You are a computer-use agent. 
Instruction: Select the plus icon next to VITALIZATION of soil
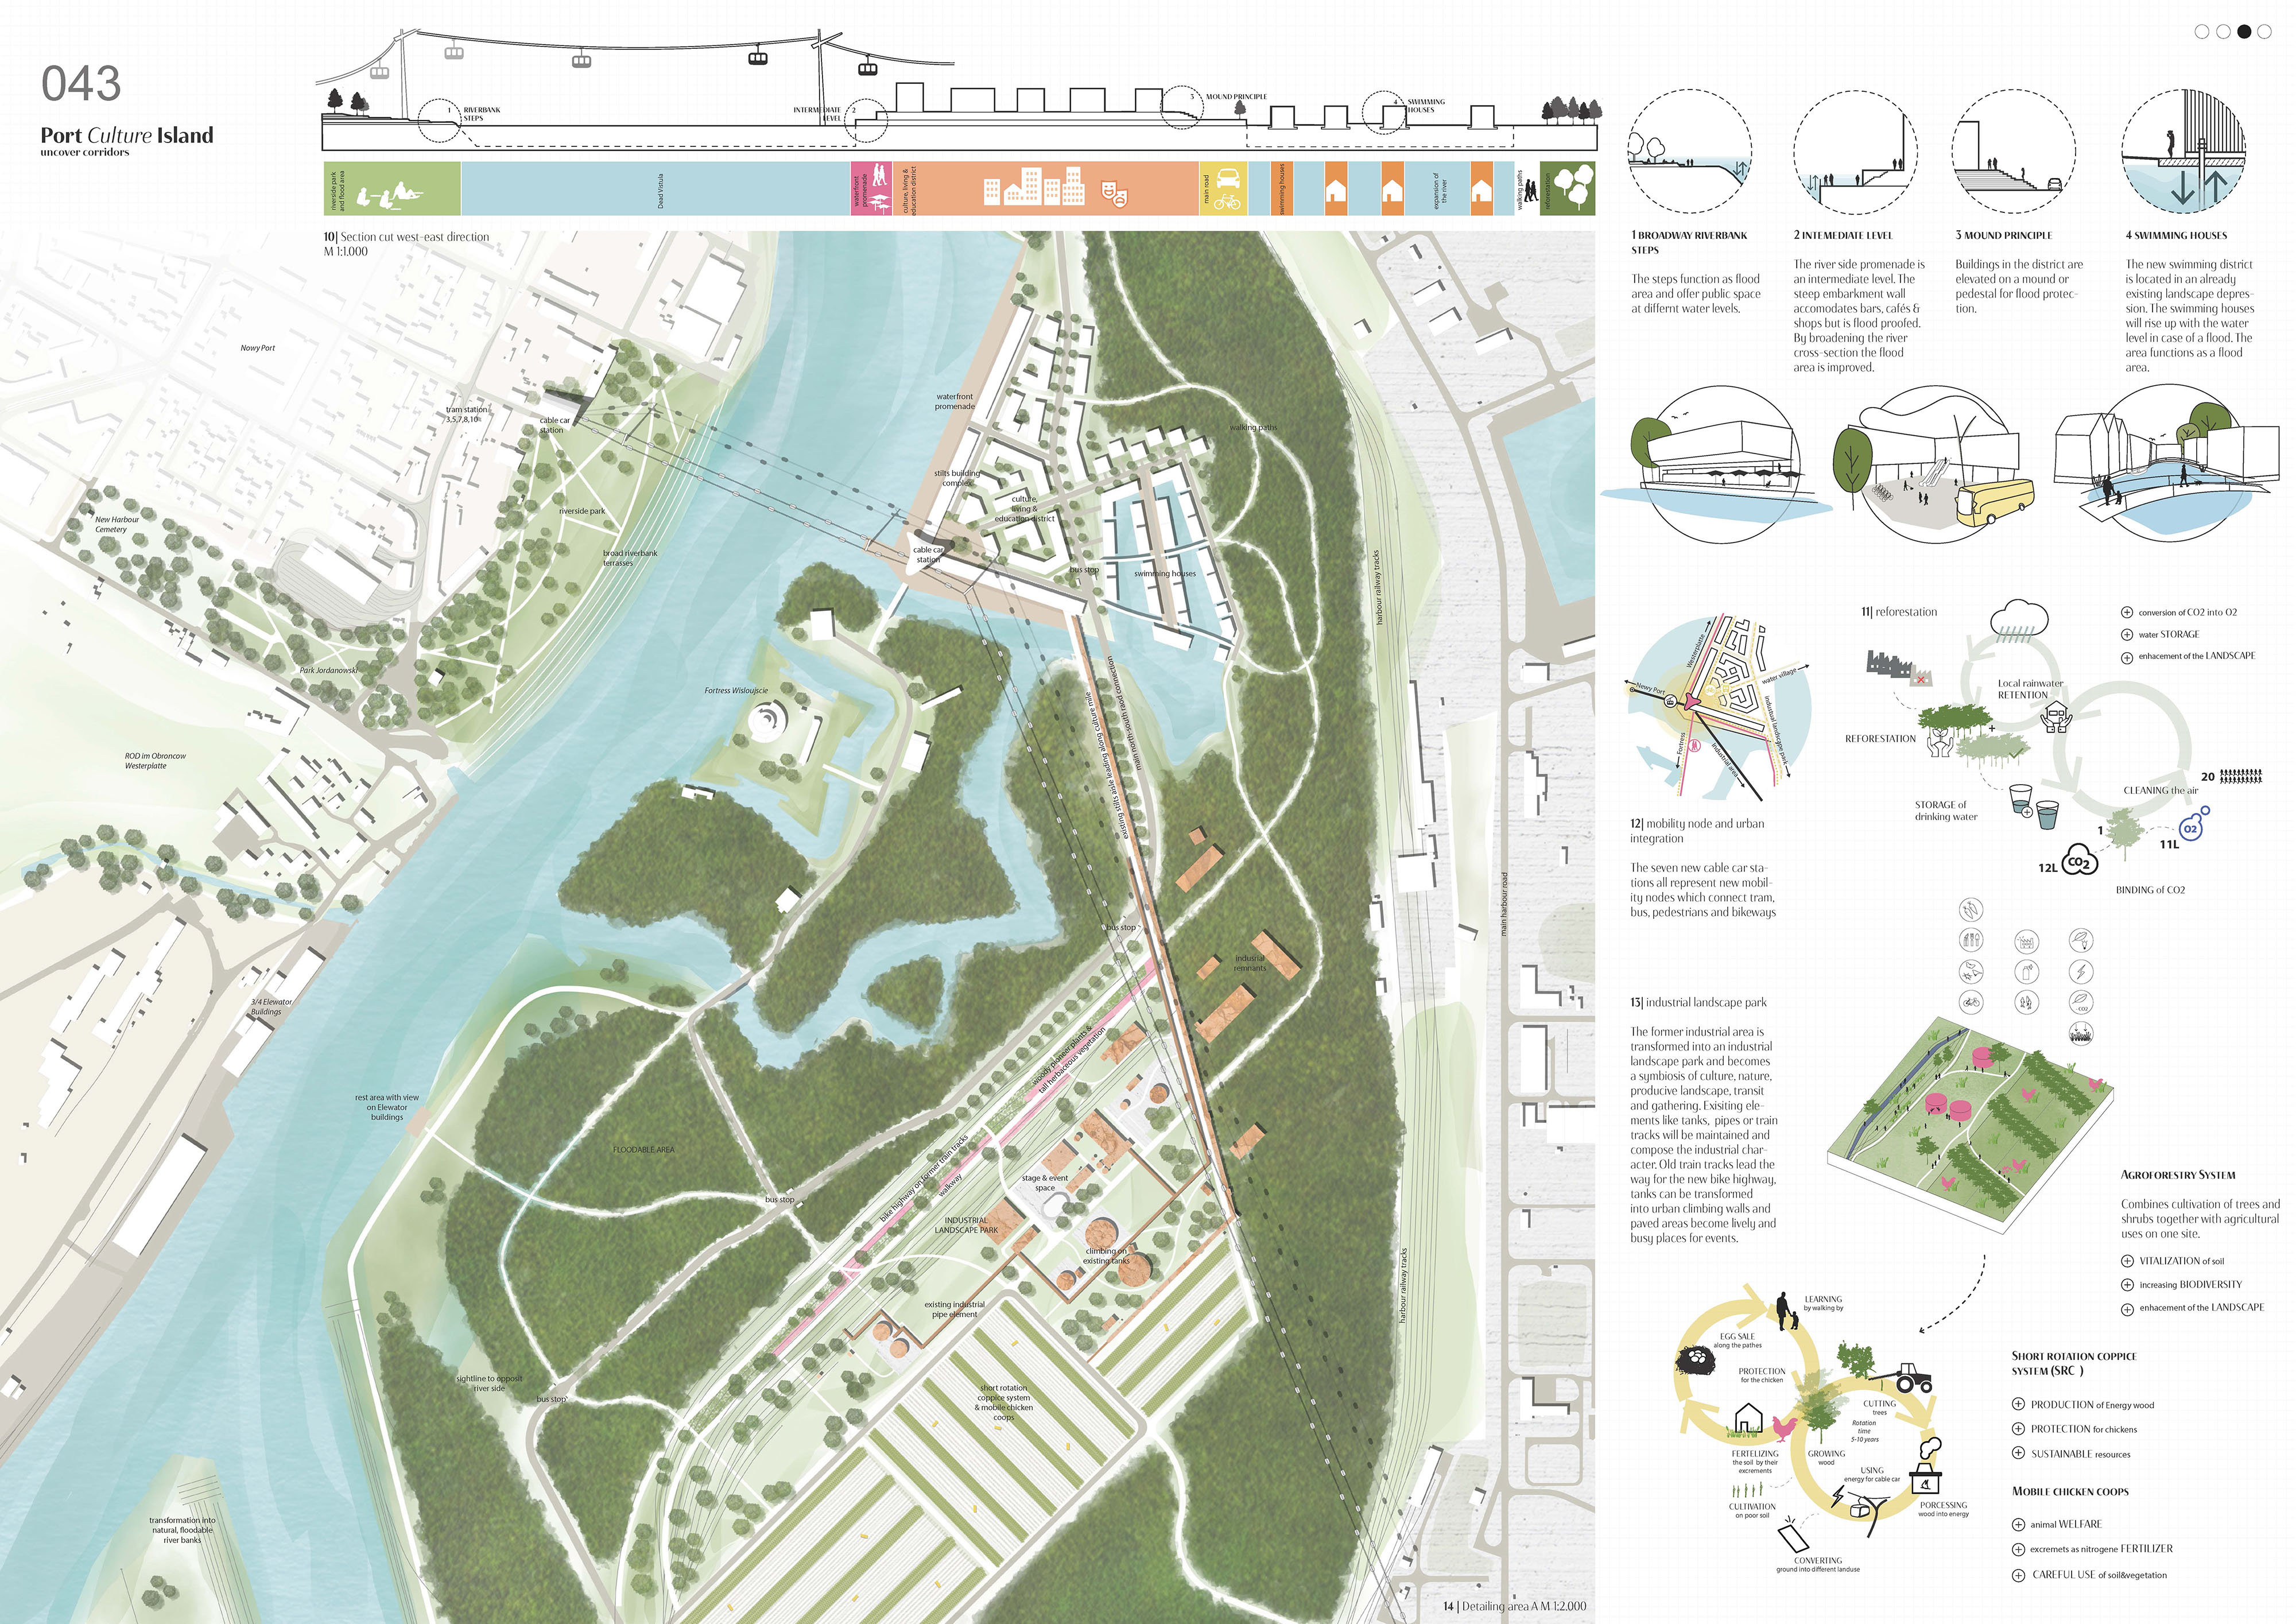2127,1261
